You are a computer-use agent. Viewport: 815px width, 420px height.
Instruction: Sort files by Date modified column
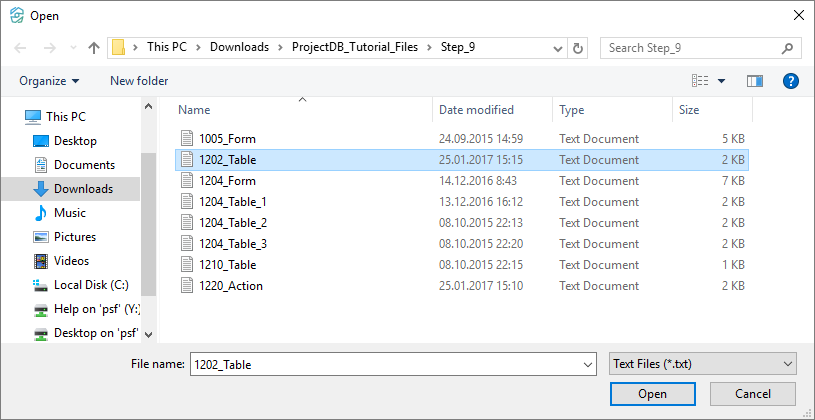476,110
